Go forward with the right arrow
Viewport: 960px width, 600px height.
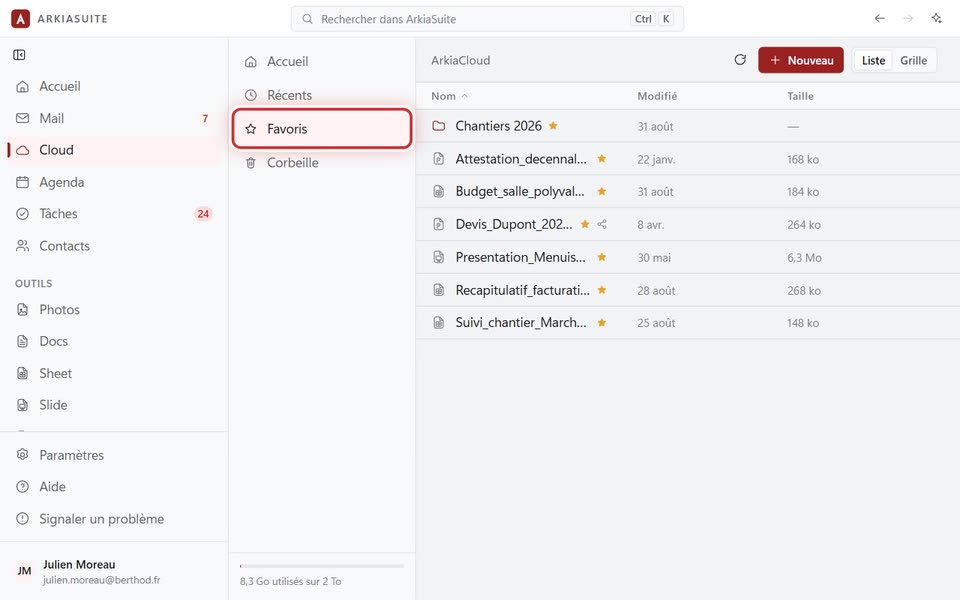click(908, 18)
